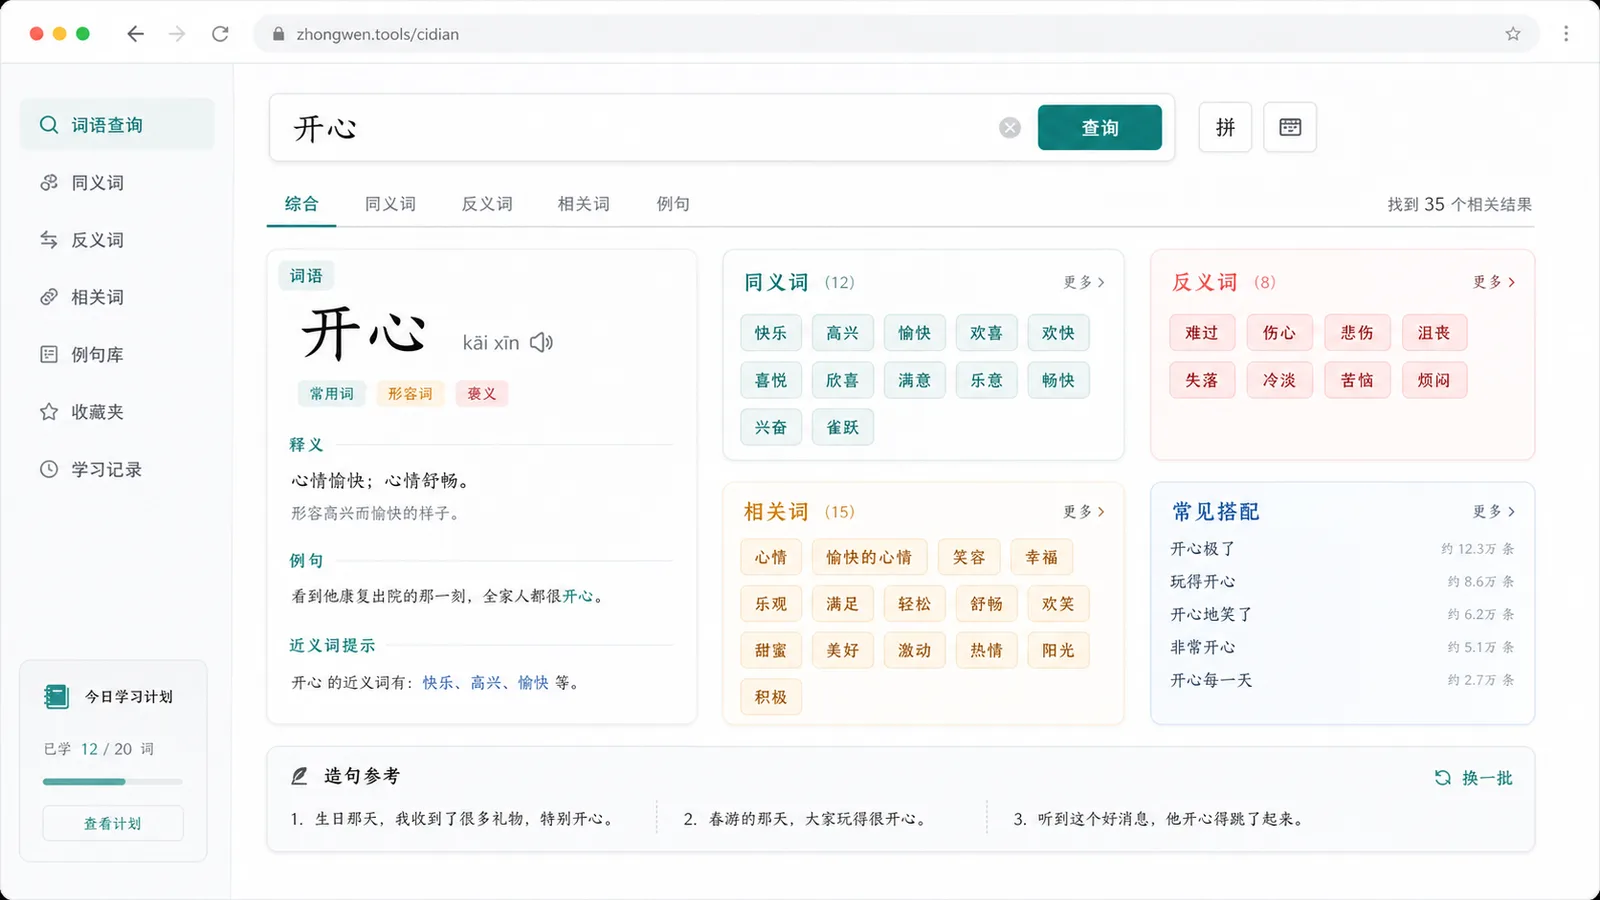
Task: Open the browser three-dot menu
Action: point(1566,34)
